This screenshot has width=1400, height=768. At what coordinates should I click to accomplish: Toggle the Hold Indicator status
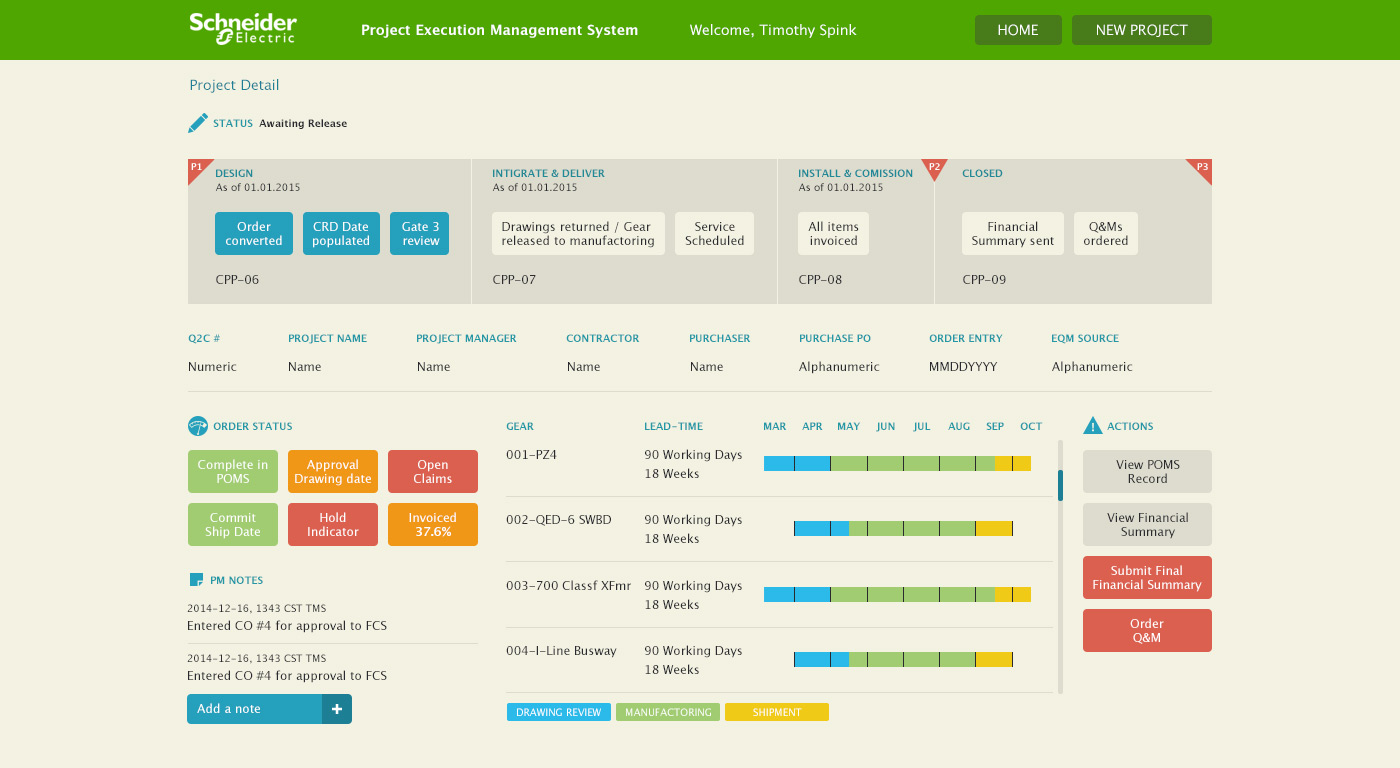(x=332, y=524)
